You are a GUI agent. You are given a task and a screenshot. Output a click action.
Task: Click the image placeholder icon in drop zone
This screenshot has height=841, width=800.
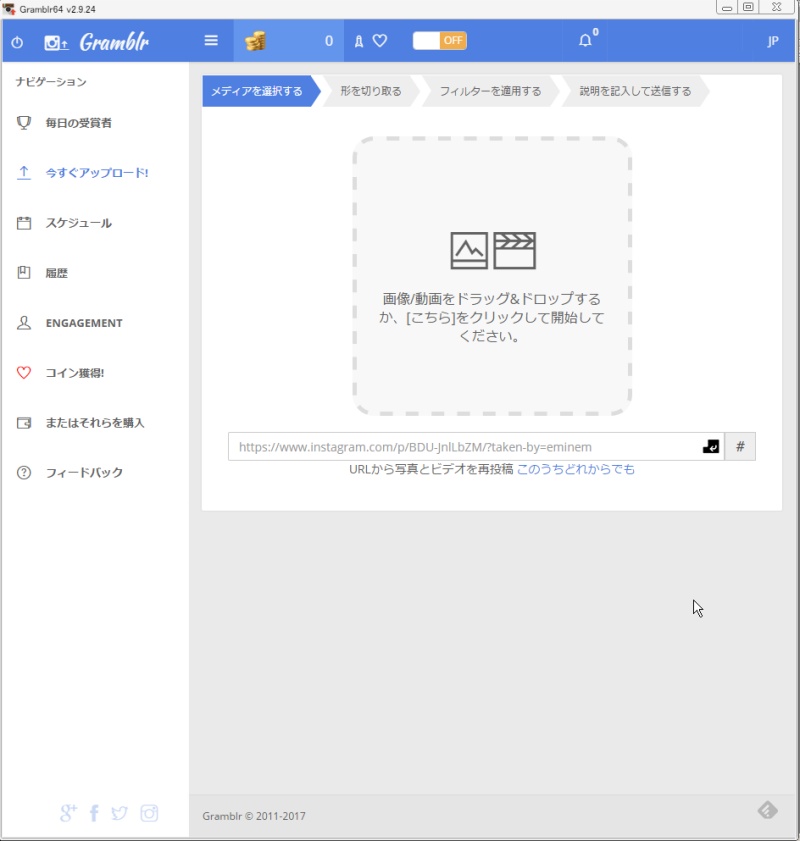pos(469,250)
